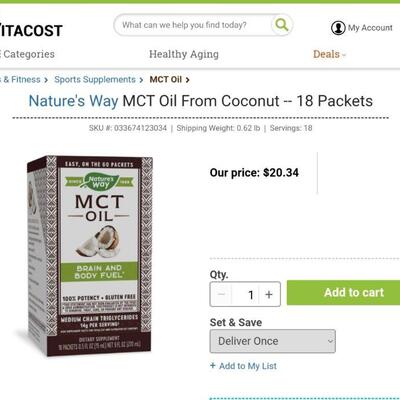Open the MCT Oil breadcrumb link

click(166, 80)
